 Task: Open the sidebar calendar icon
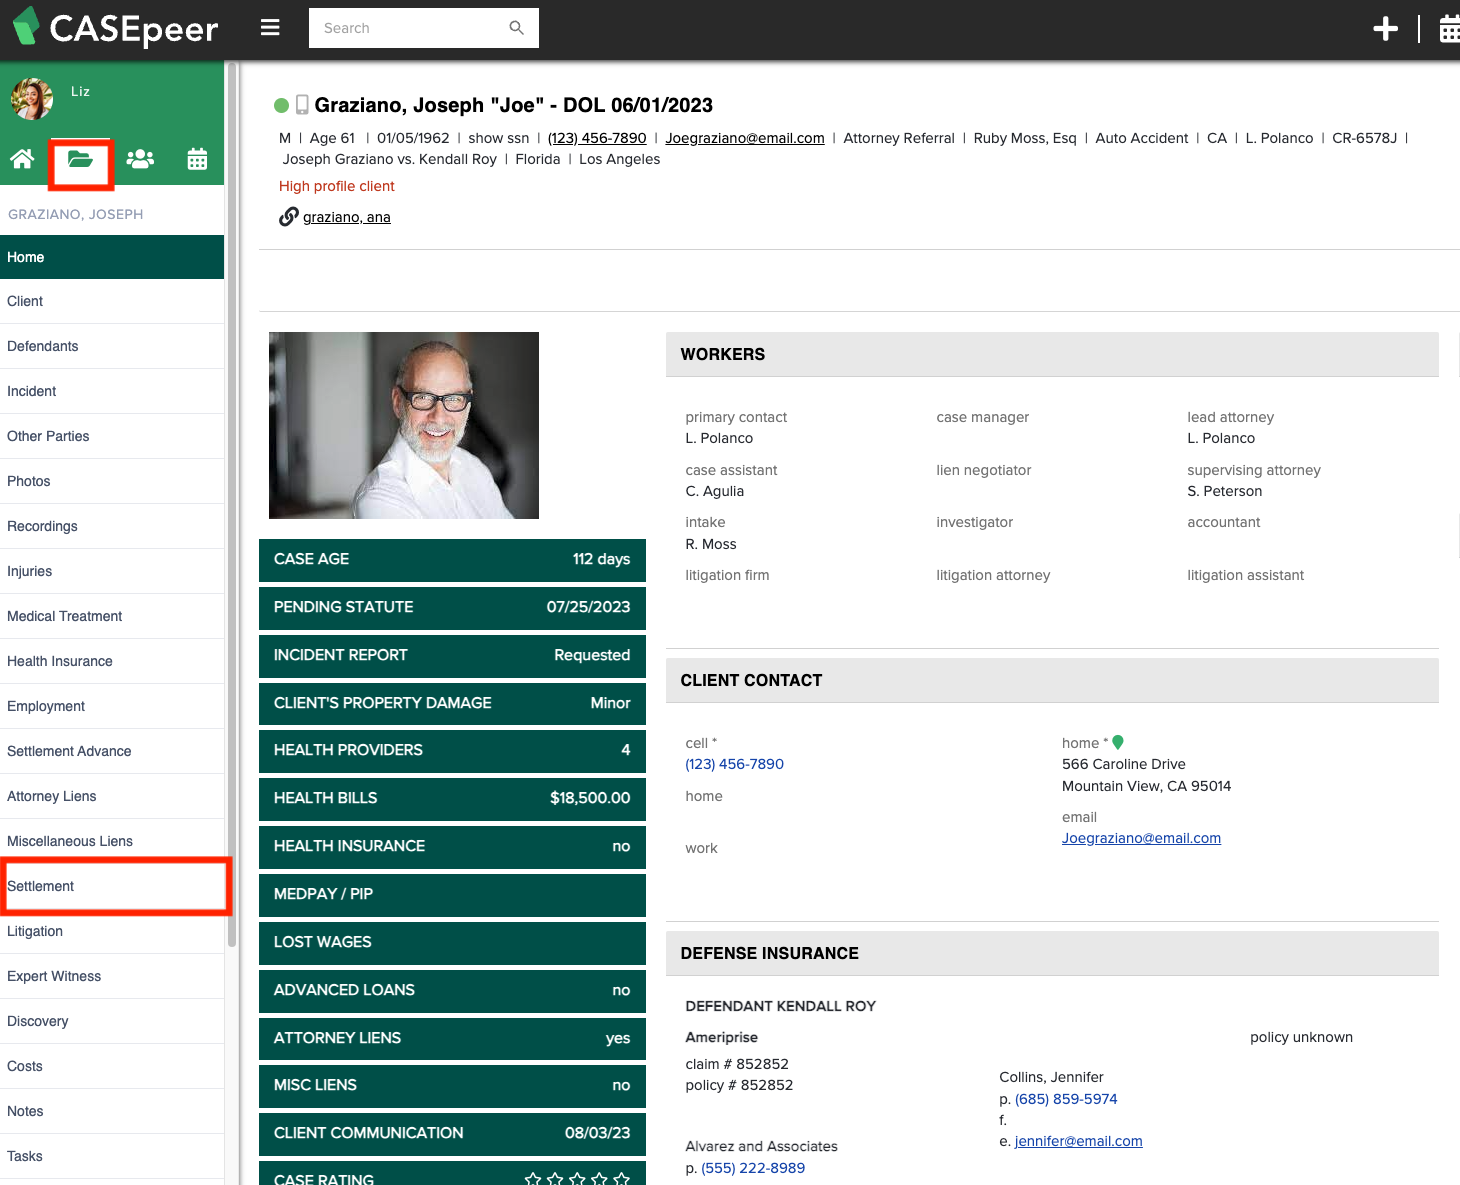click(x=197, y=159)
